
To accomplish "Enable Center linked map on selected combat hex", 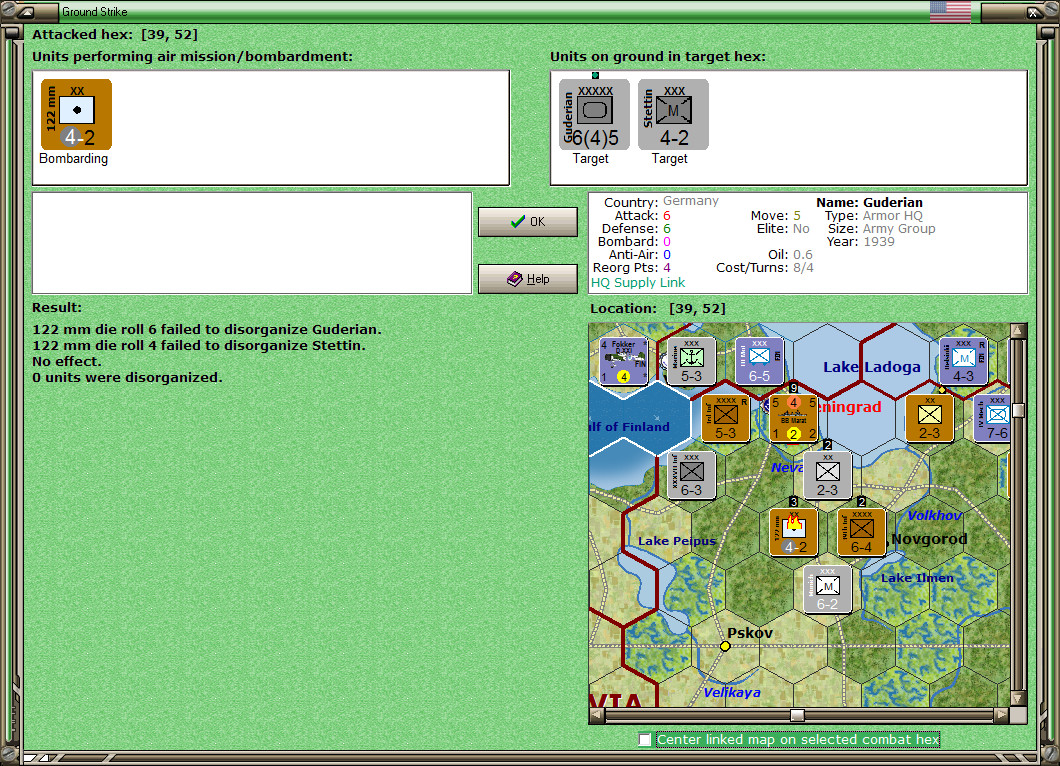I will pos(645,740).
